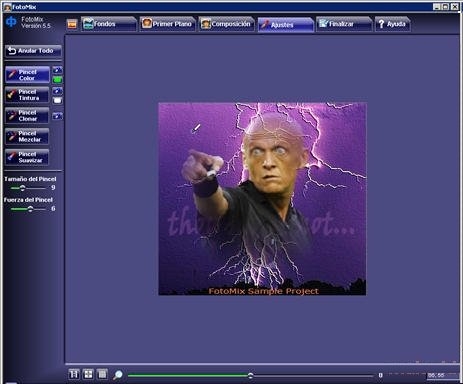
Task: Click the magnifying glass zoom icon
Action: tap(118, 375)
